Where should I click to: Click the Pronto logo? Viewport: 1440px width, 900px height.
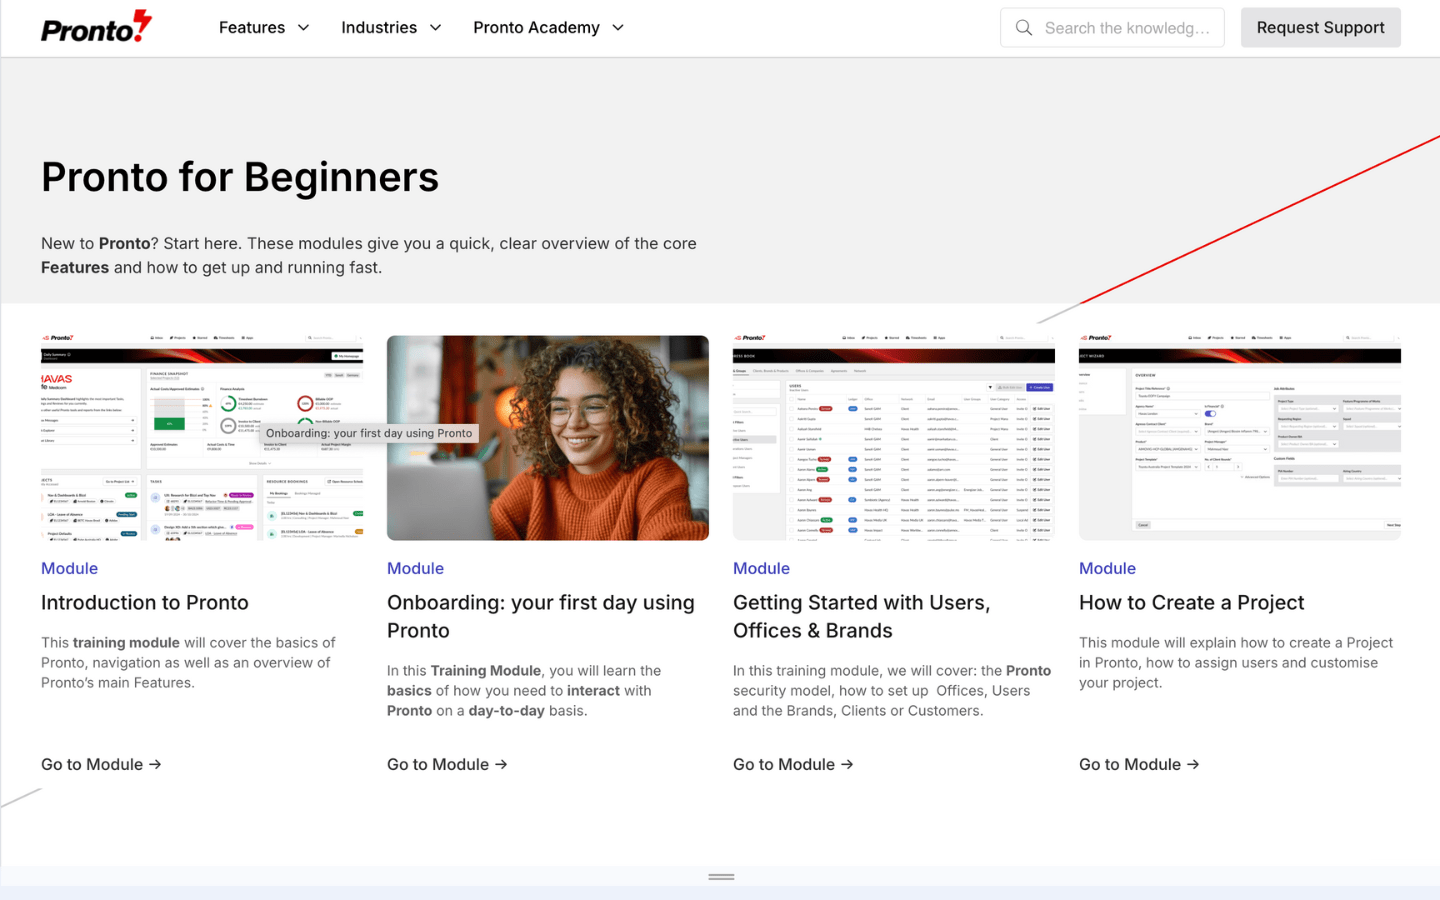click(96, 27)
